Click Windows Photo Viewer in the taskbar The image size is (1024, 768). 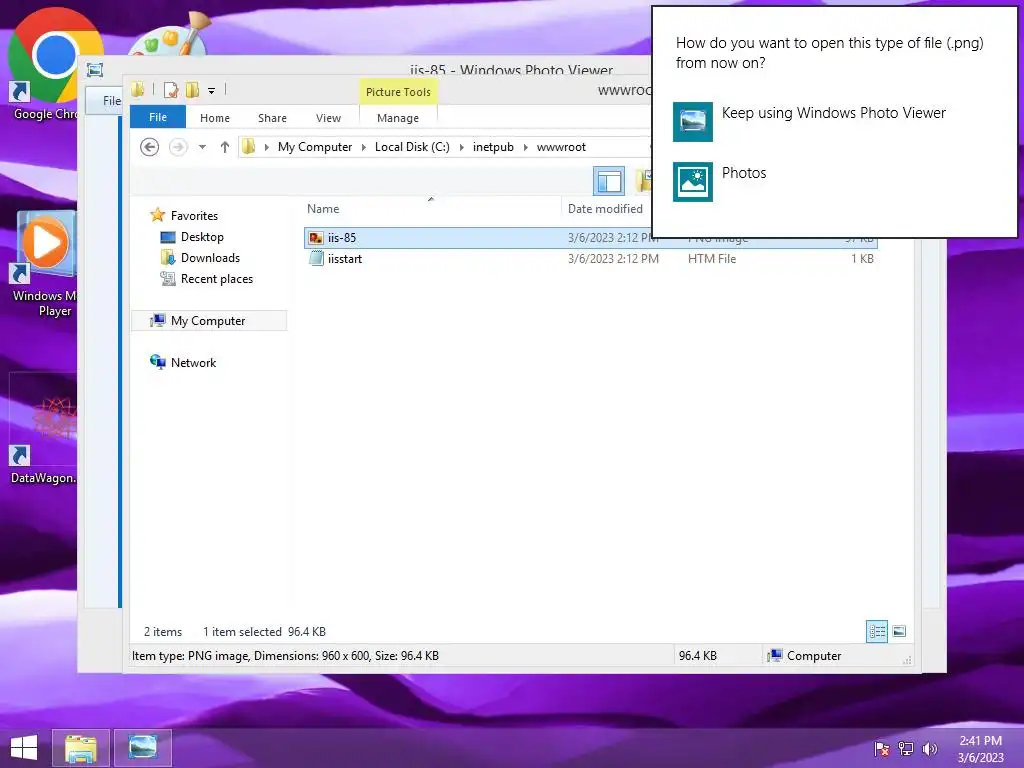[x=143, y=748]
